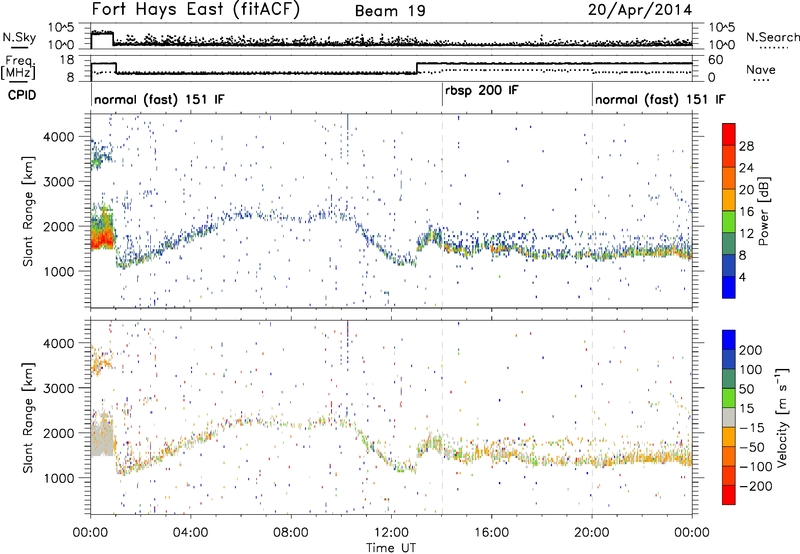Pick the orange 20–24 dB power color segment
Screen dimensions: 800x554
point(729,179)
